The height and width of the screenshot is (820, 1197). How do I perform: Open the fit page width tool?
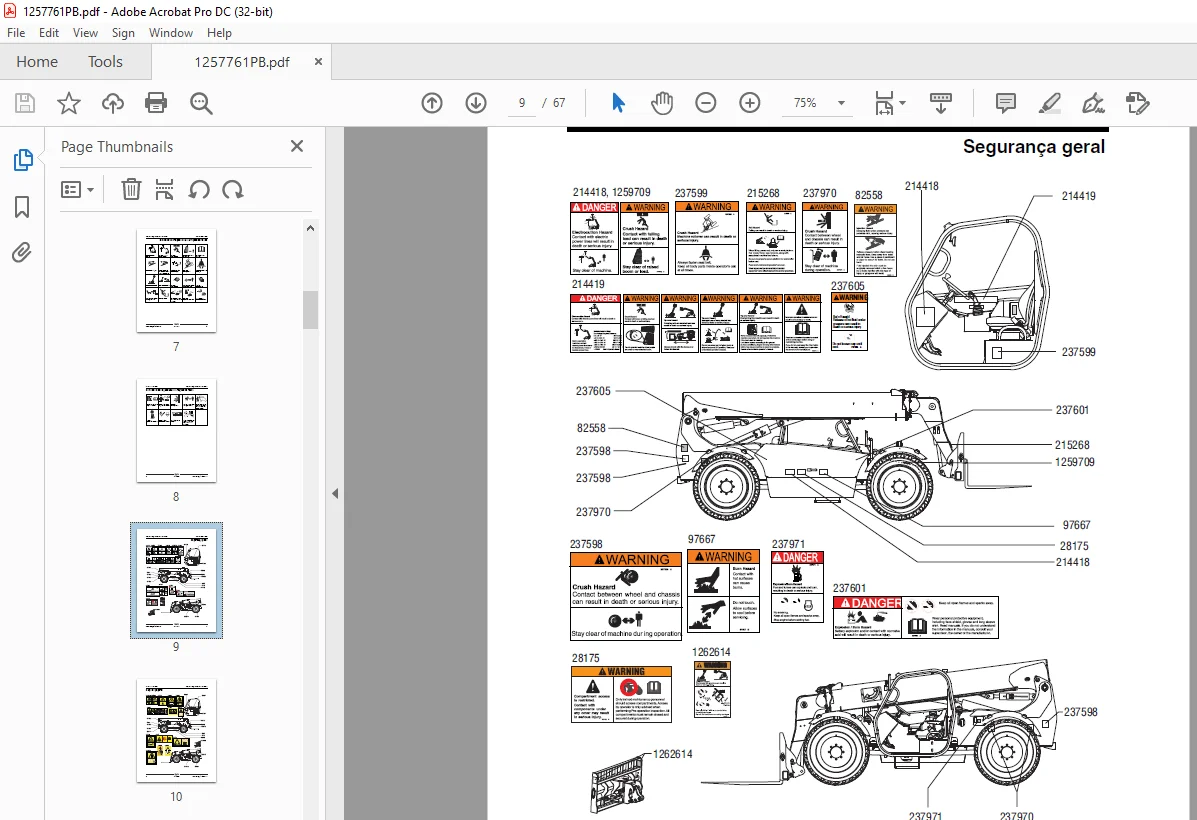point(884,103)
